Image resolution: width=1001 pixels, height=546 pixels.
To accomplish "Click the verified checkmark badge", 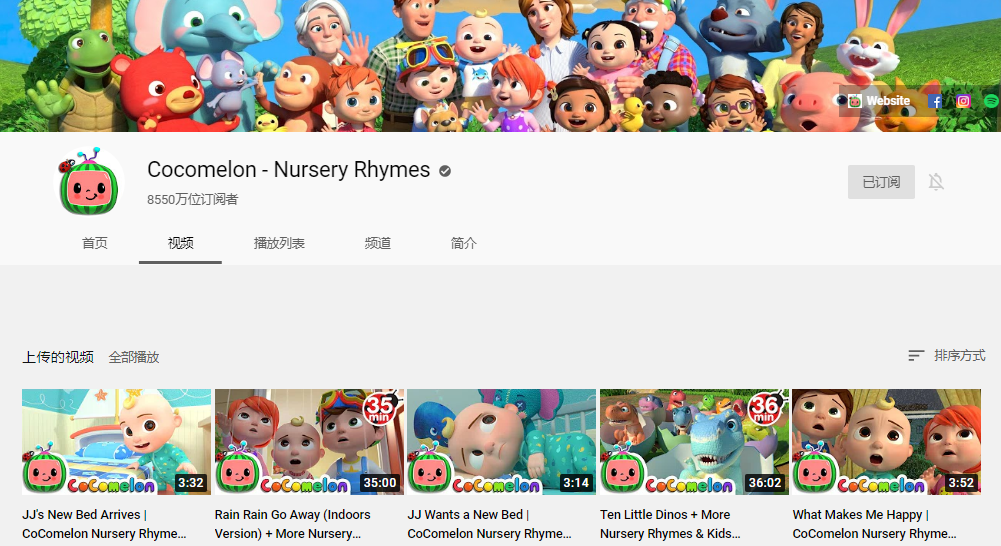I will point(445,171).
